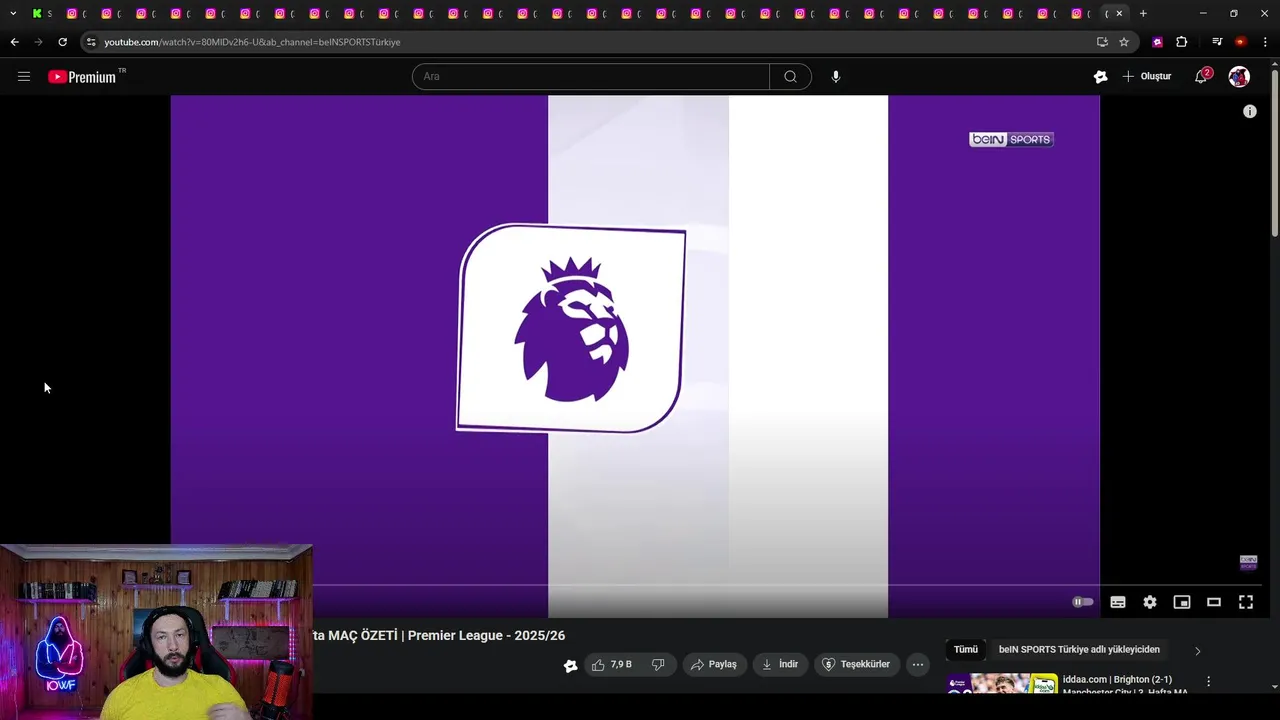Screen dimensions: 1280x720
Task: Open the Paylaş share dialog
Action: (x=714, y=664)
